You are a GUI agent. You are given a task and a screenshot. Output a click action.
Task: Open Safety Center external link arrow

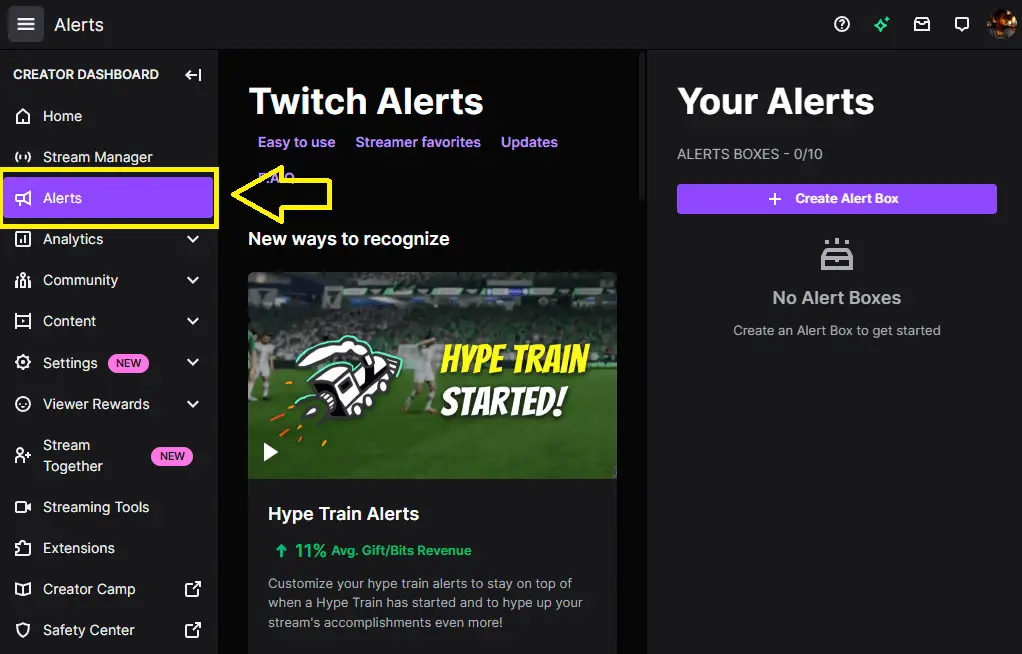click(193, 631)
